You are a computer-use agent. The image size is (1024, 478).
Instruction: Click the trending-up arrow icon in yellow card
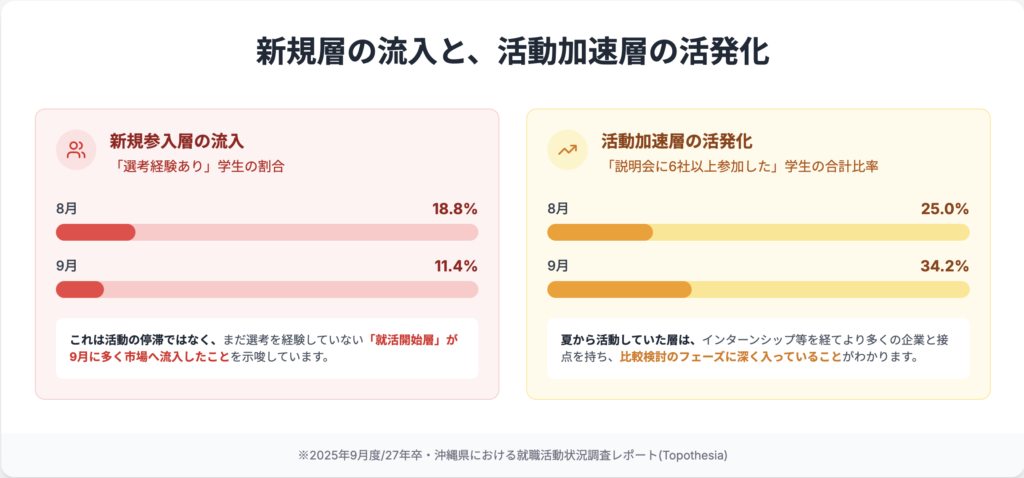click(567, 151)
